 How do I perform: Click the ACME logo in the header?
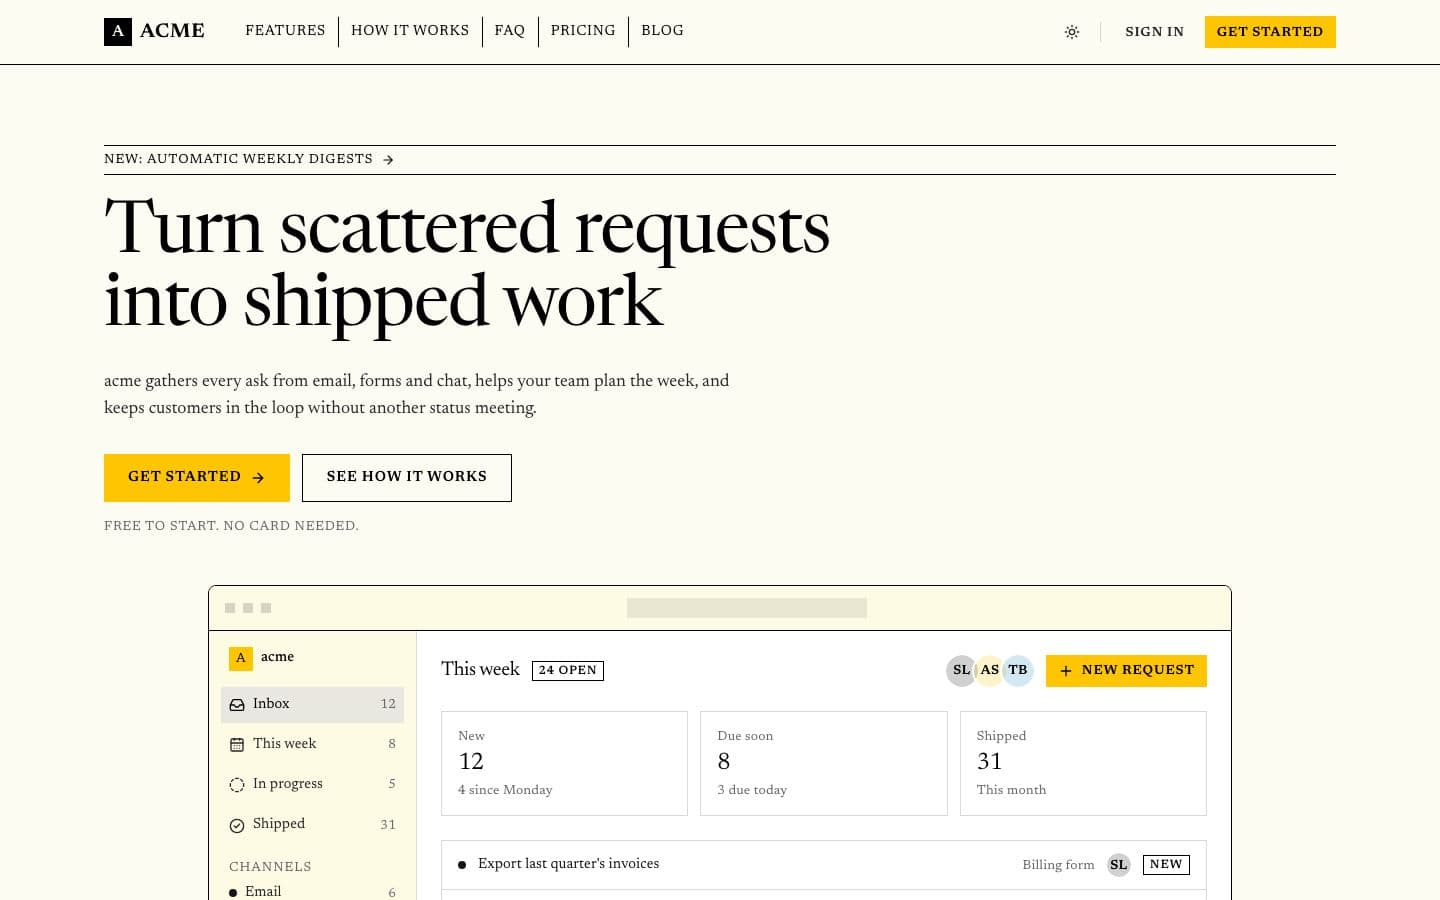[x=154, y=31]
